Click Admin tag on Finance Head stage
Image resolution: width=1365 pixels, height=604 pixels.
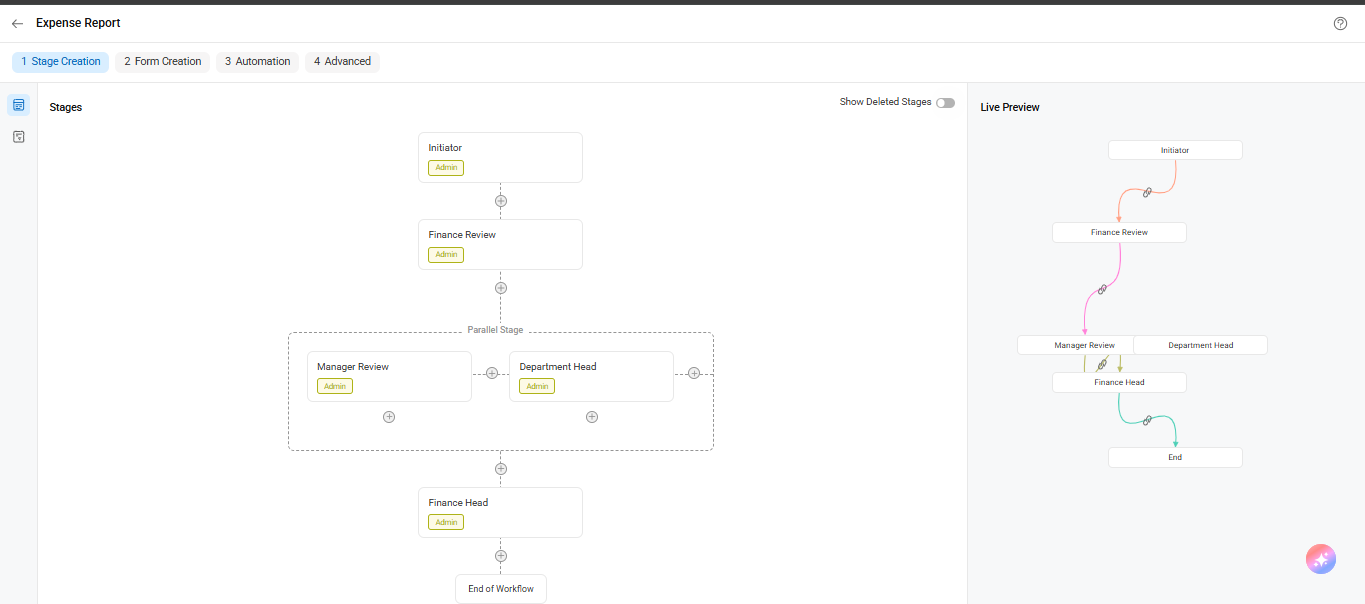[446, 523]
